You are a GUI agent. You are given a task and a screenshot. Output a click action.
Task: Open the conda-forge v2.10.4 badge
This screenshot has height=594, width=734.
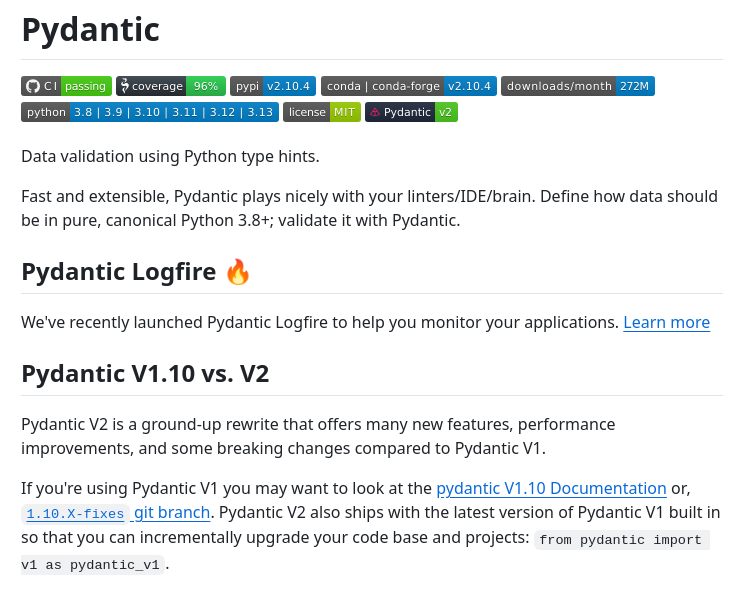pos(409,86)
